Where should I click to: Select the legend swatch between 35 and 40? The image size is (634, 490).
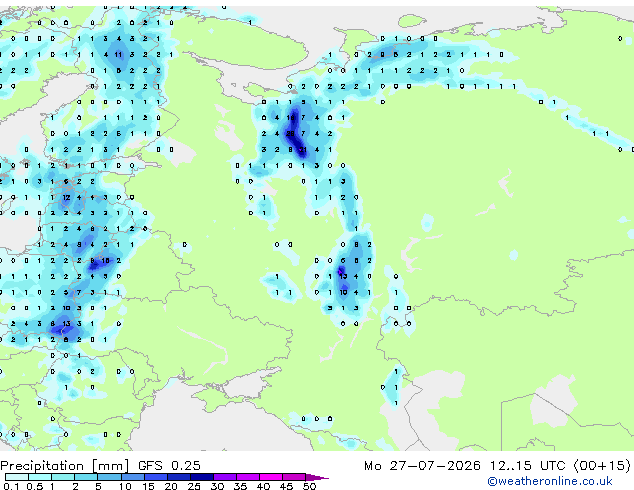(248, 477)
